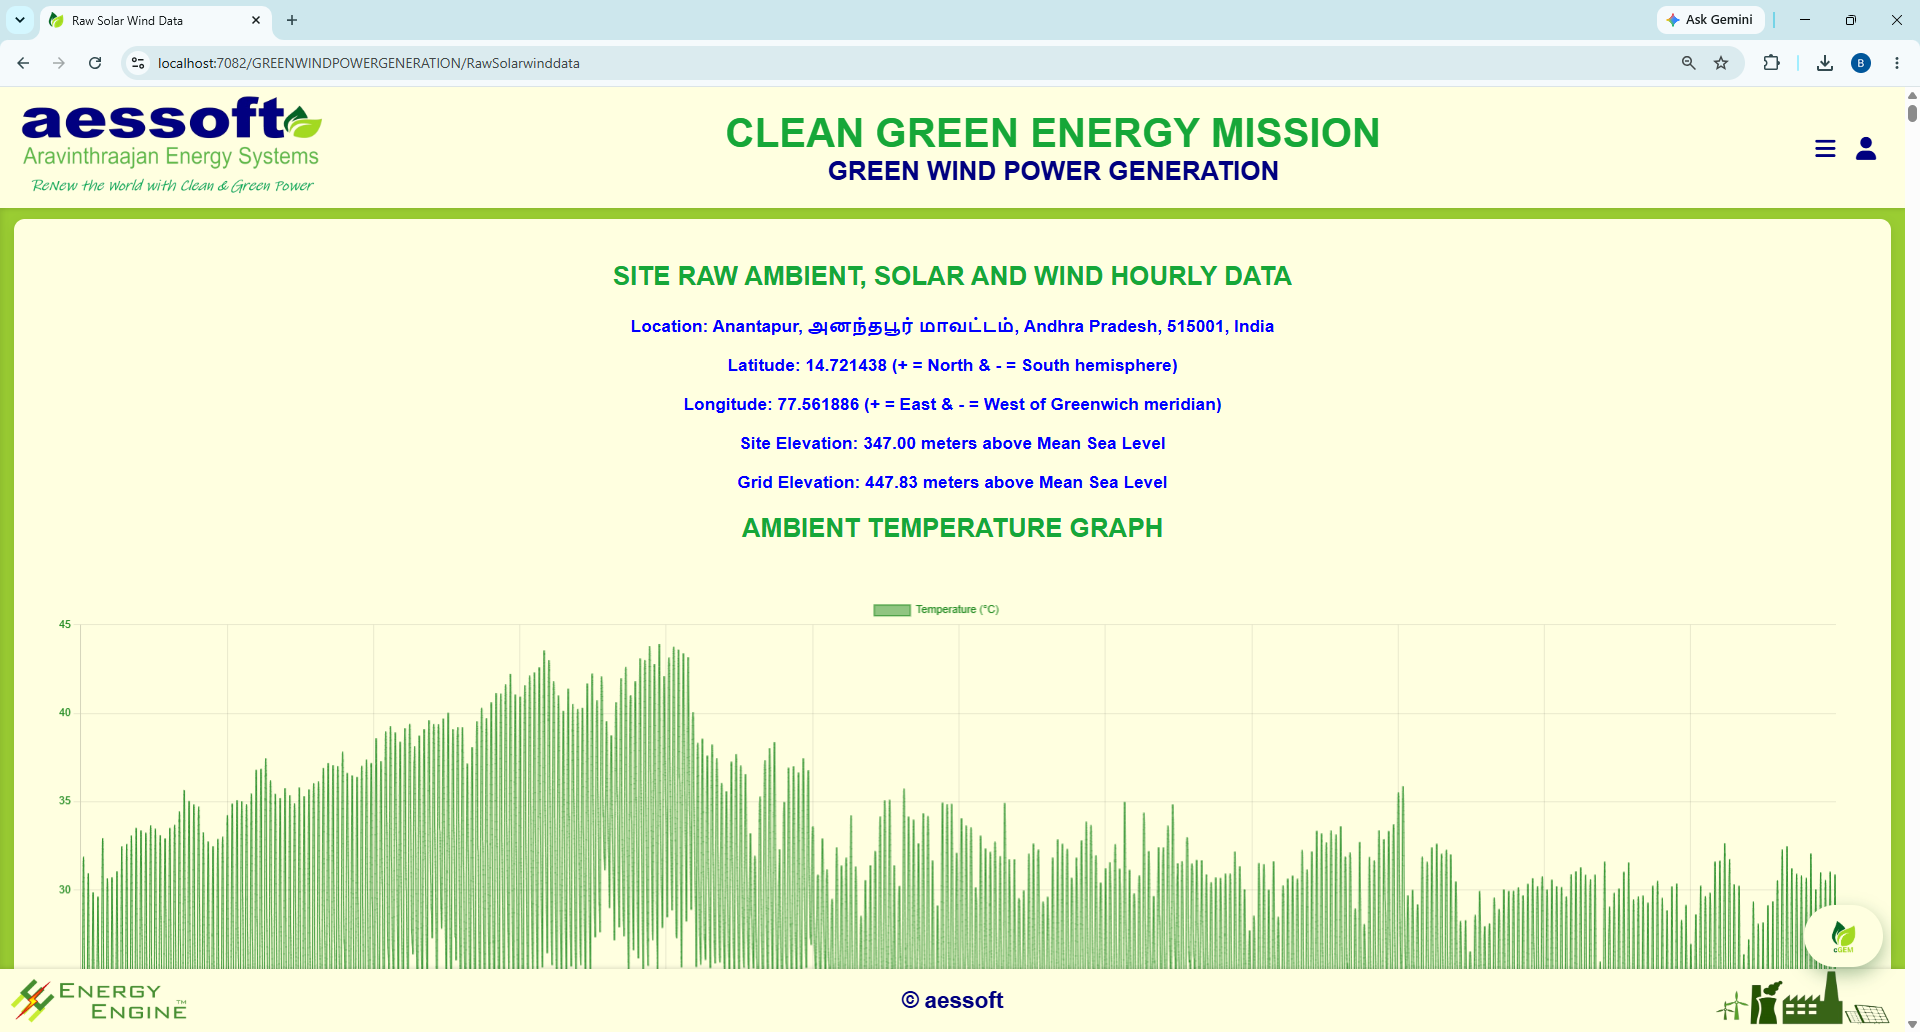Click the Ask Gemini button
This screenshot has width=1920, height=1032.
tap(1710, 20)
